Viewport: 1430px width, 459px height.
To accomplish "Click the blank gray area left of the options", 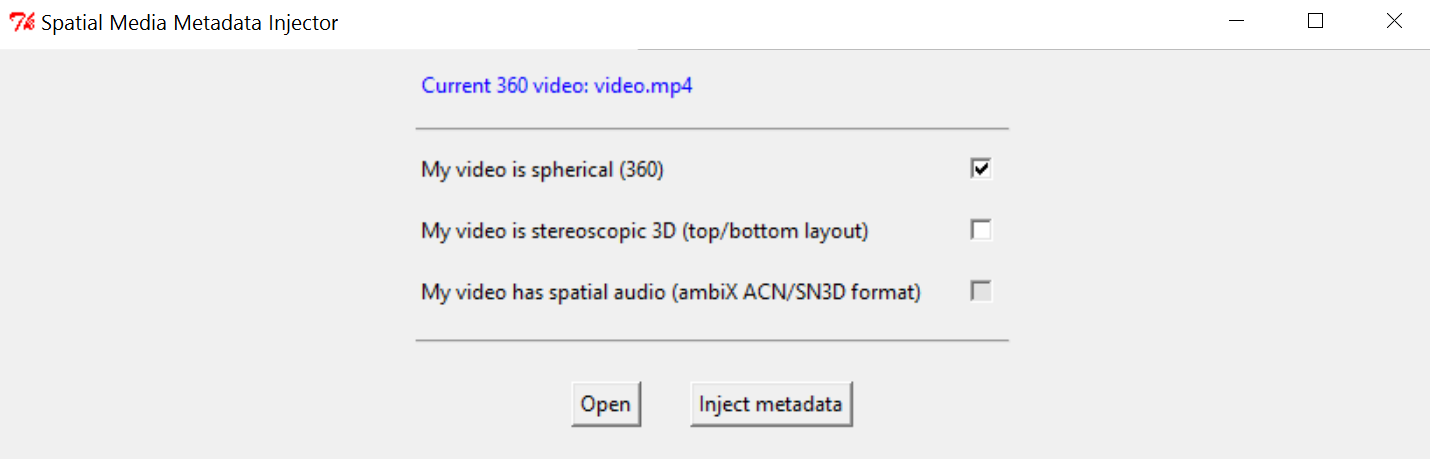I will [x=200, y=250].
